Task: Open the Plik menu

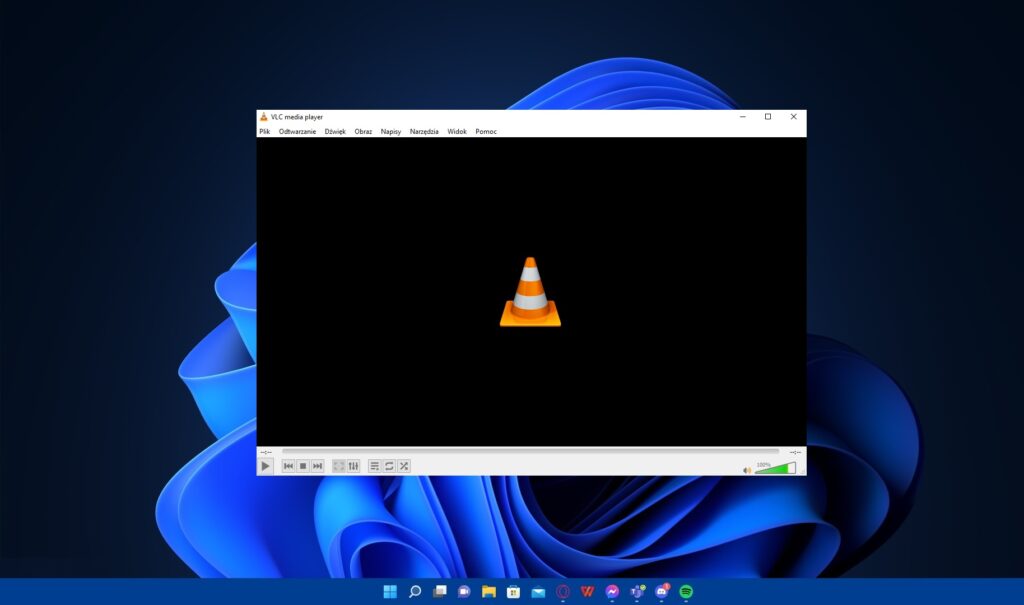Action: click(264, 131)
